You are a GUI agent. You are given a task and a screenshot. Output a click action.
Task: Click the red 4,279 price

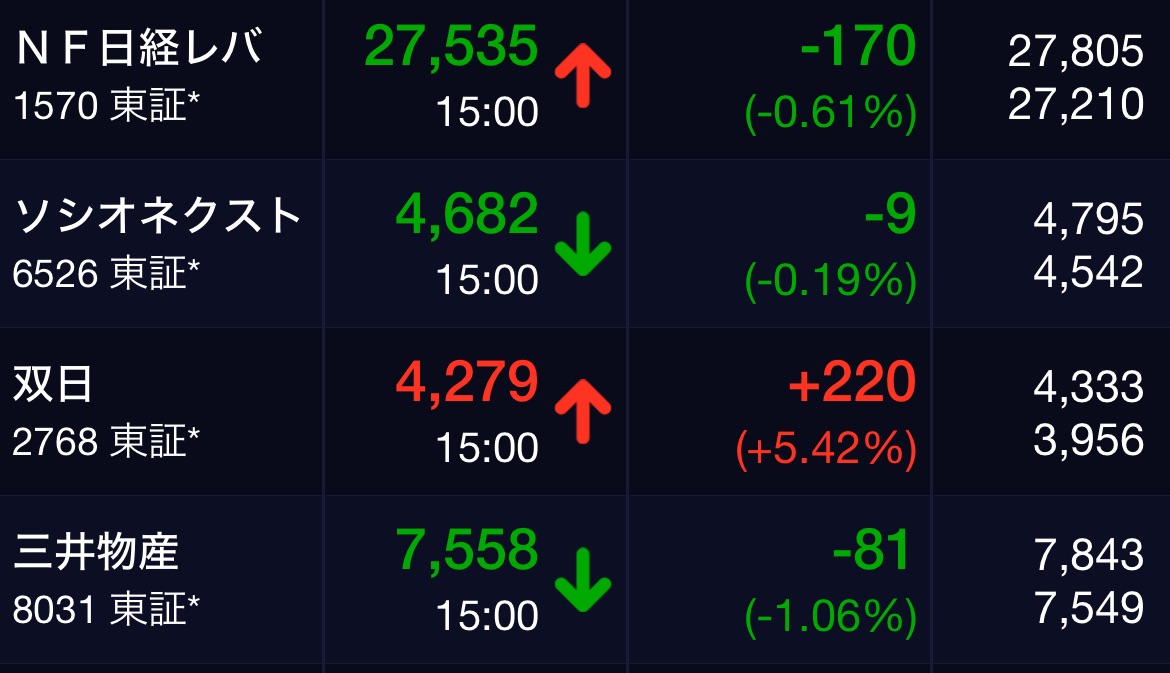(x=467, y=382)
